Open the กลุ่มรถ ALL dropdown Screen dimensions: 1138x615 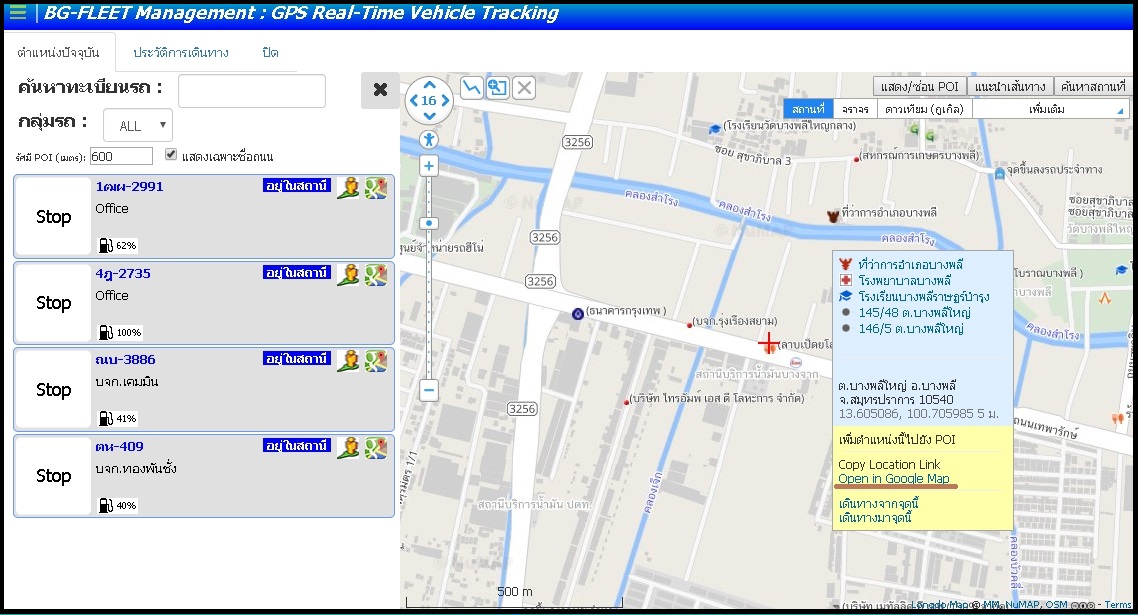[138, 125]
